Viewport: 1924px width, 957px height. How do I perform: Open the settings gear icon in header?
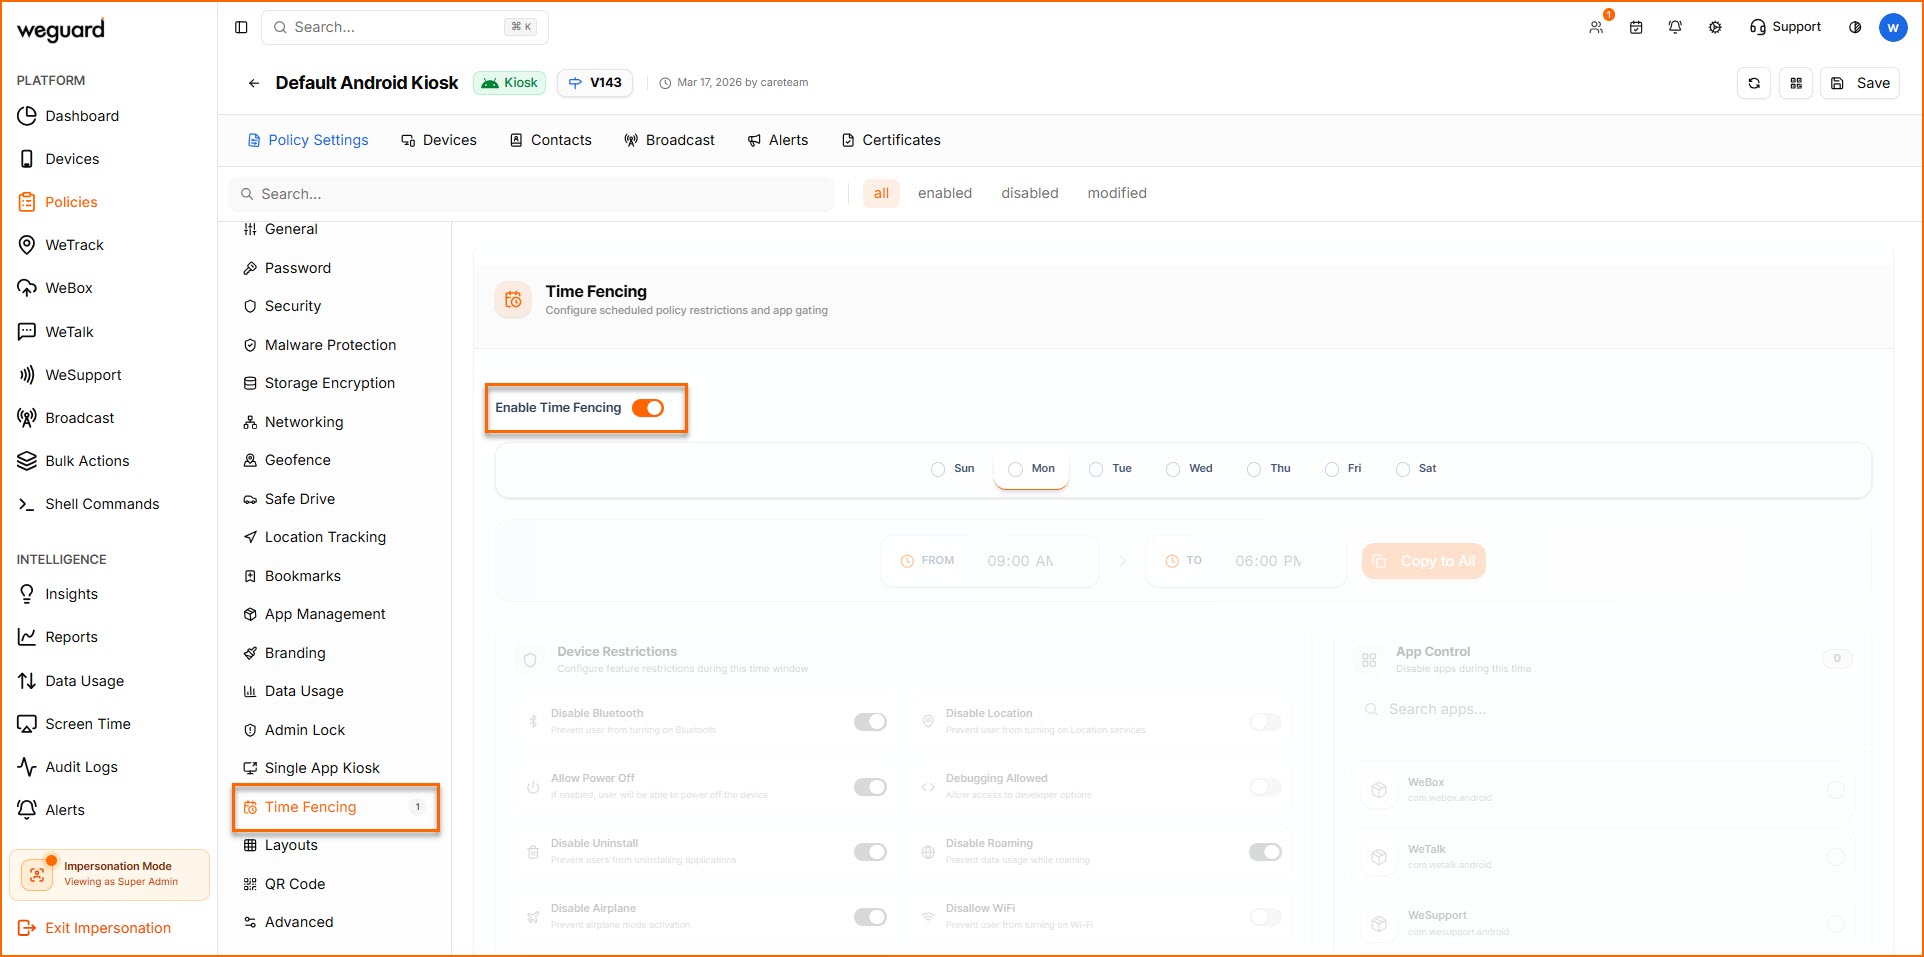point(1715,27)
